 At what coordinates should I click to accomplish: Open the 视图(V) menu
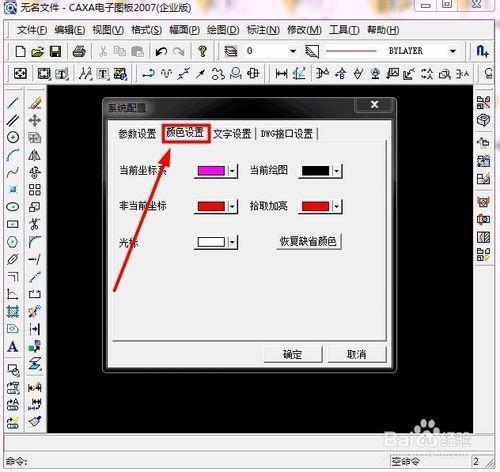click(108, 30)
